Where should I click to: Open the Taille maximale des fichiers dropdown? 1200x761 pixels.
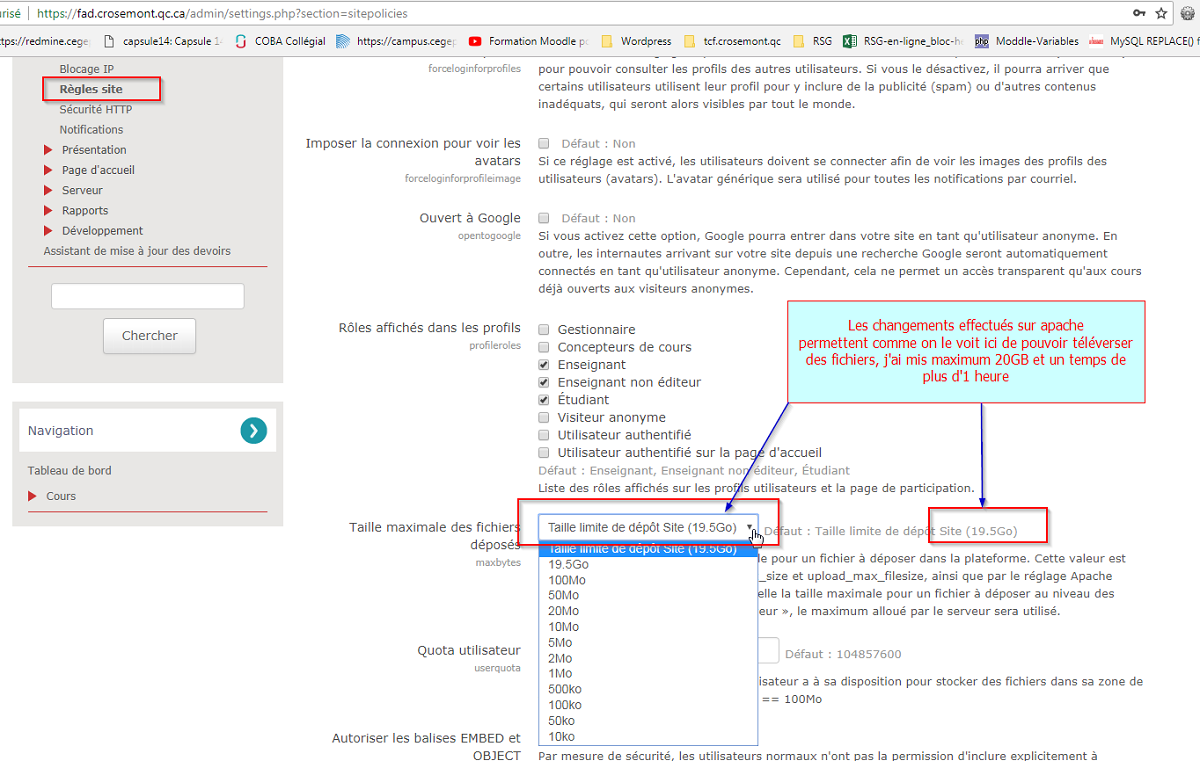[x=648, y=528]
